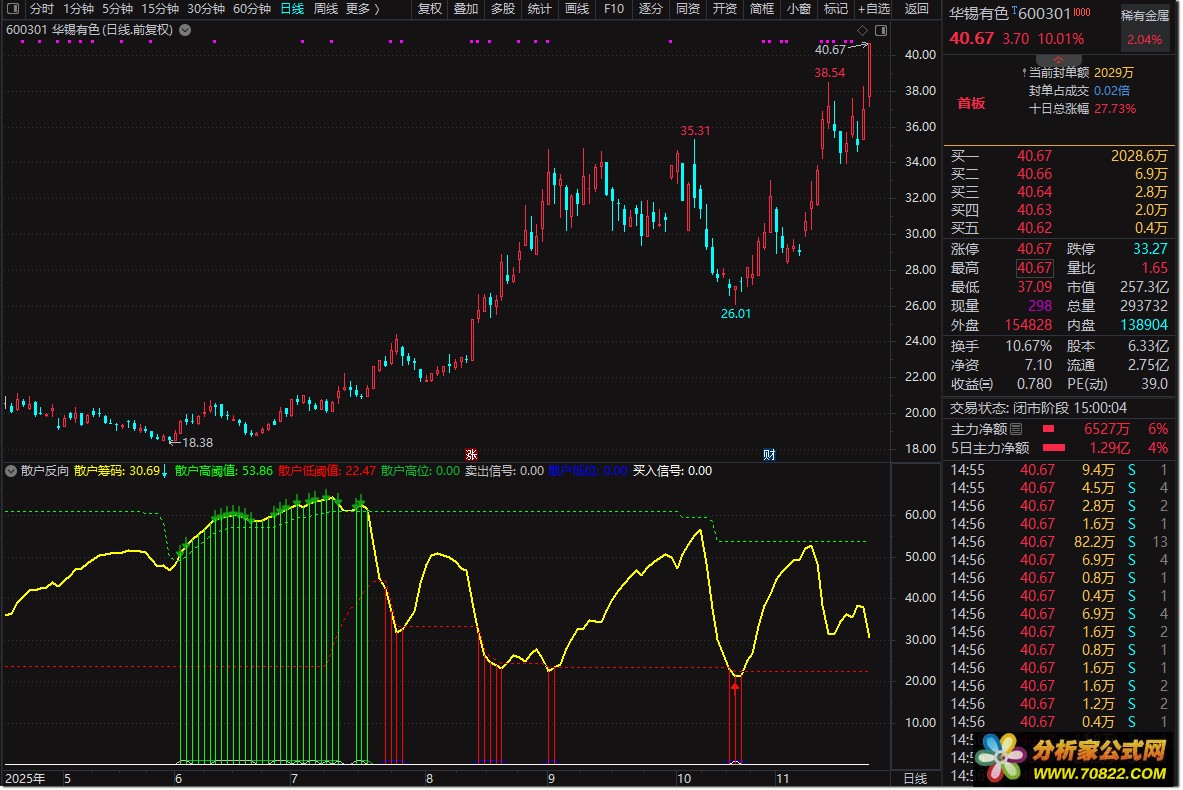Expand the 散户反向 indicator dropdown arrow
Image resolution: width=1183 pixels, height=790 pixels.
(x=12, y=471)
